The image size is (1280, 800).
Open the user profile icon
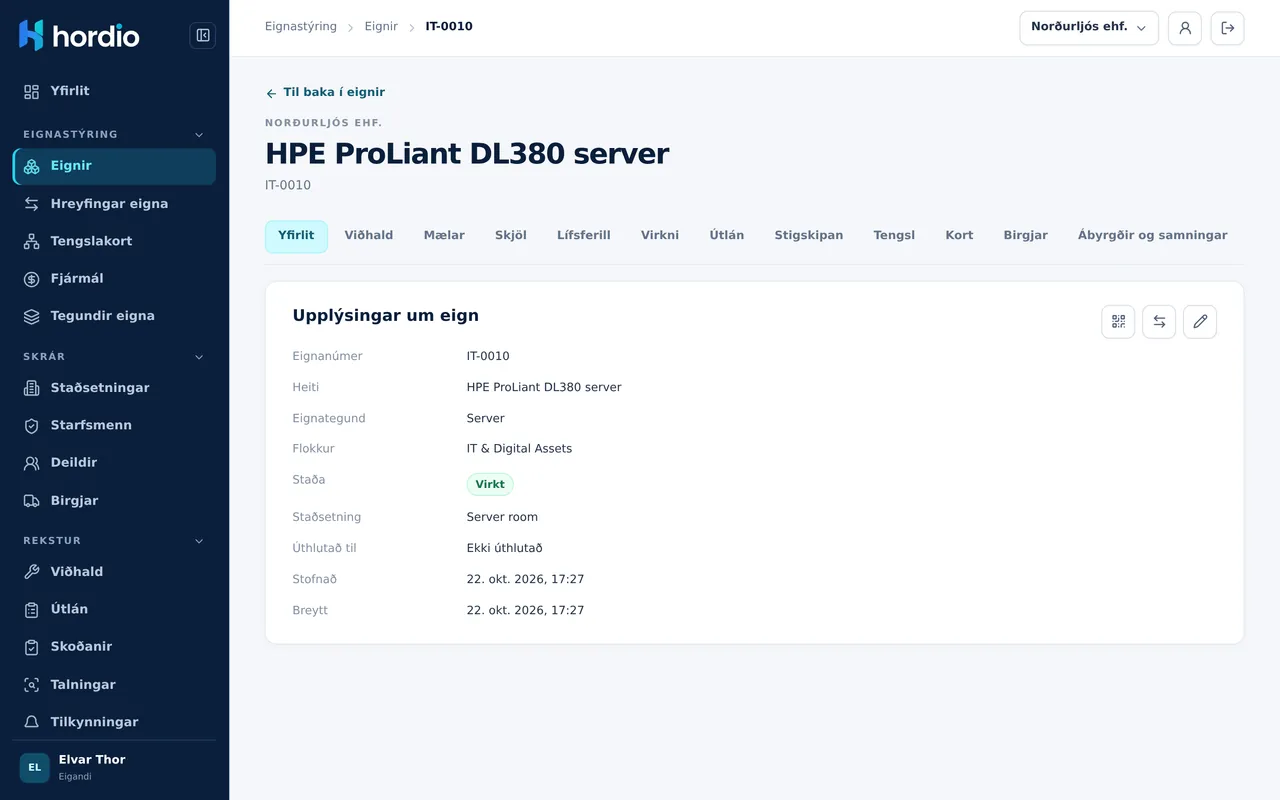point(1185,28)
